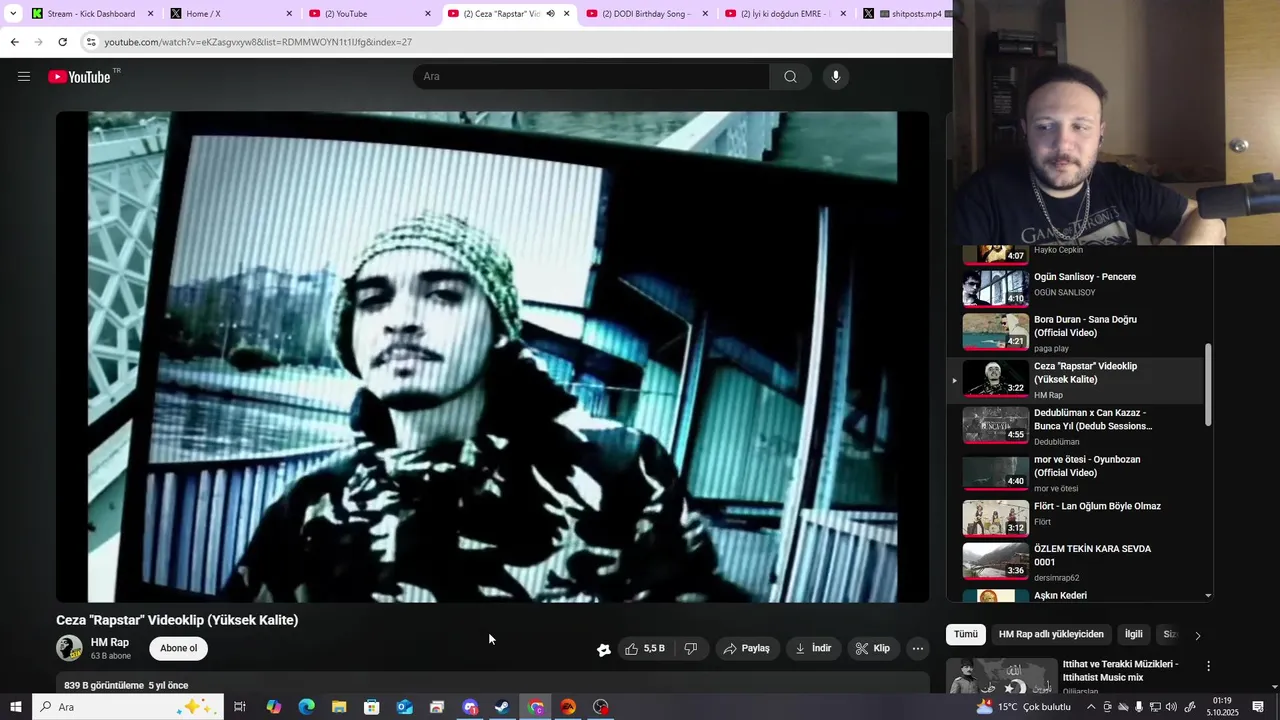1280x720 pixels.
Task: Open Steam from the taskbar
Action: (502, 707)
